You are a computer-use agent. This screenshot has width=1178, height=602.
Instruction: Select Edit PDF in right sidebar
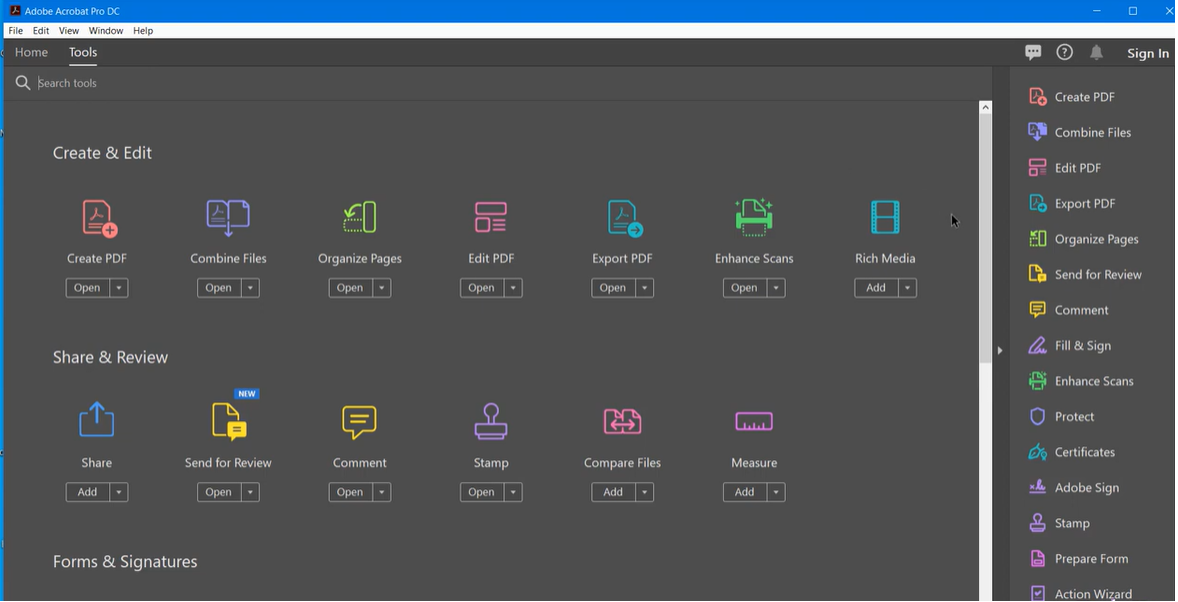(1065, 168)
